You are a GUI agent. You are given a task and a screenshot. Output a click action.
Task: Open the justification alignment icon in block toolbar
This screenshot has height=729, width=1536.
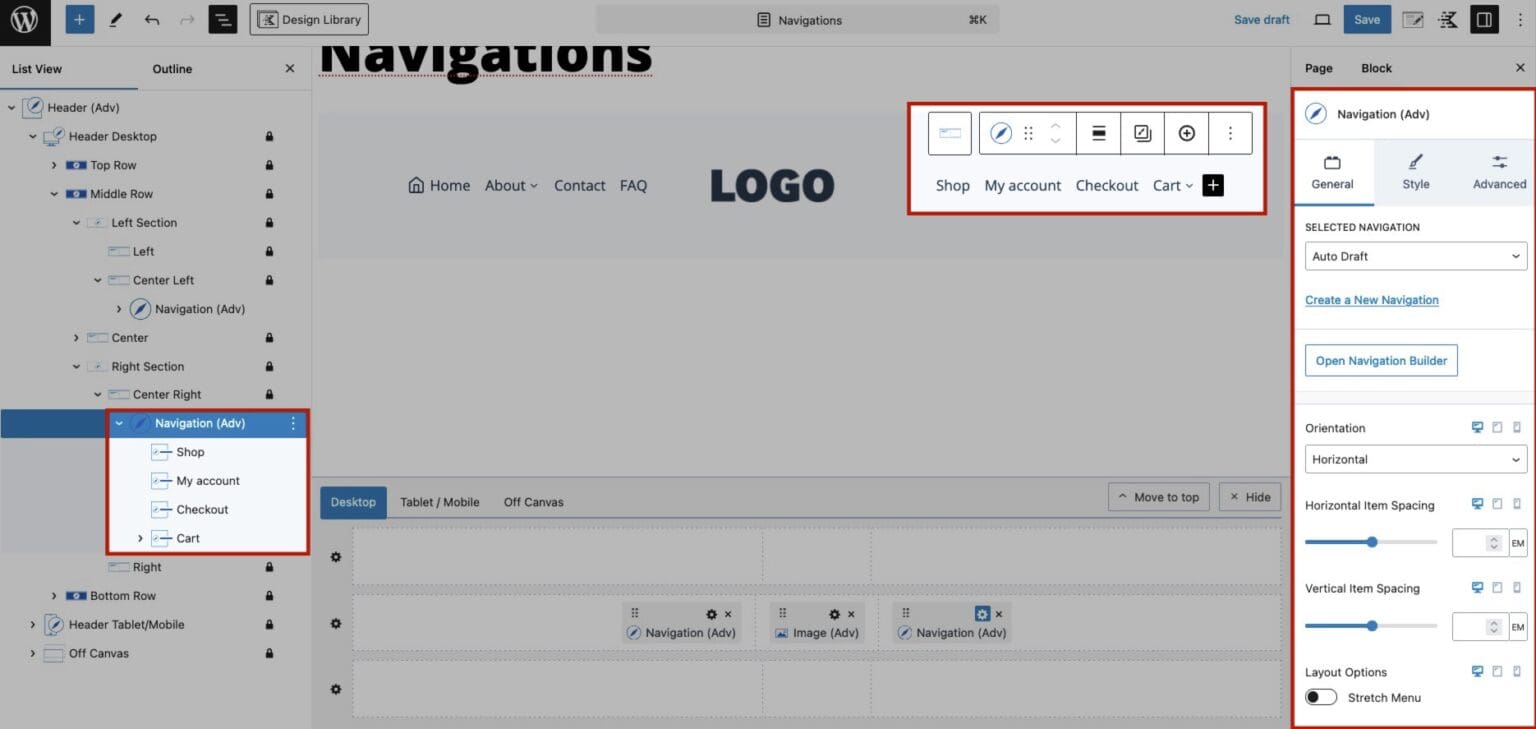1098,131
